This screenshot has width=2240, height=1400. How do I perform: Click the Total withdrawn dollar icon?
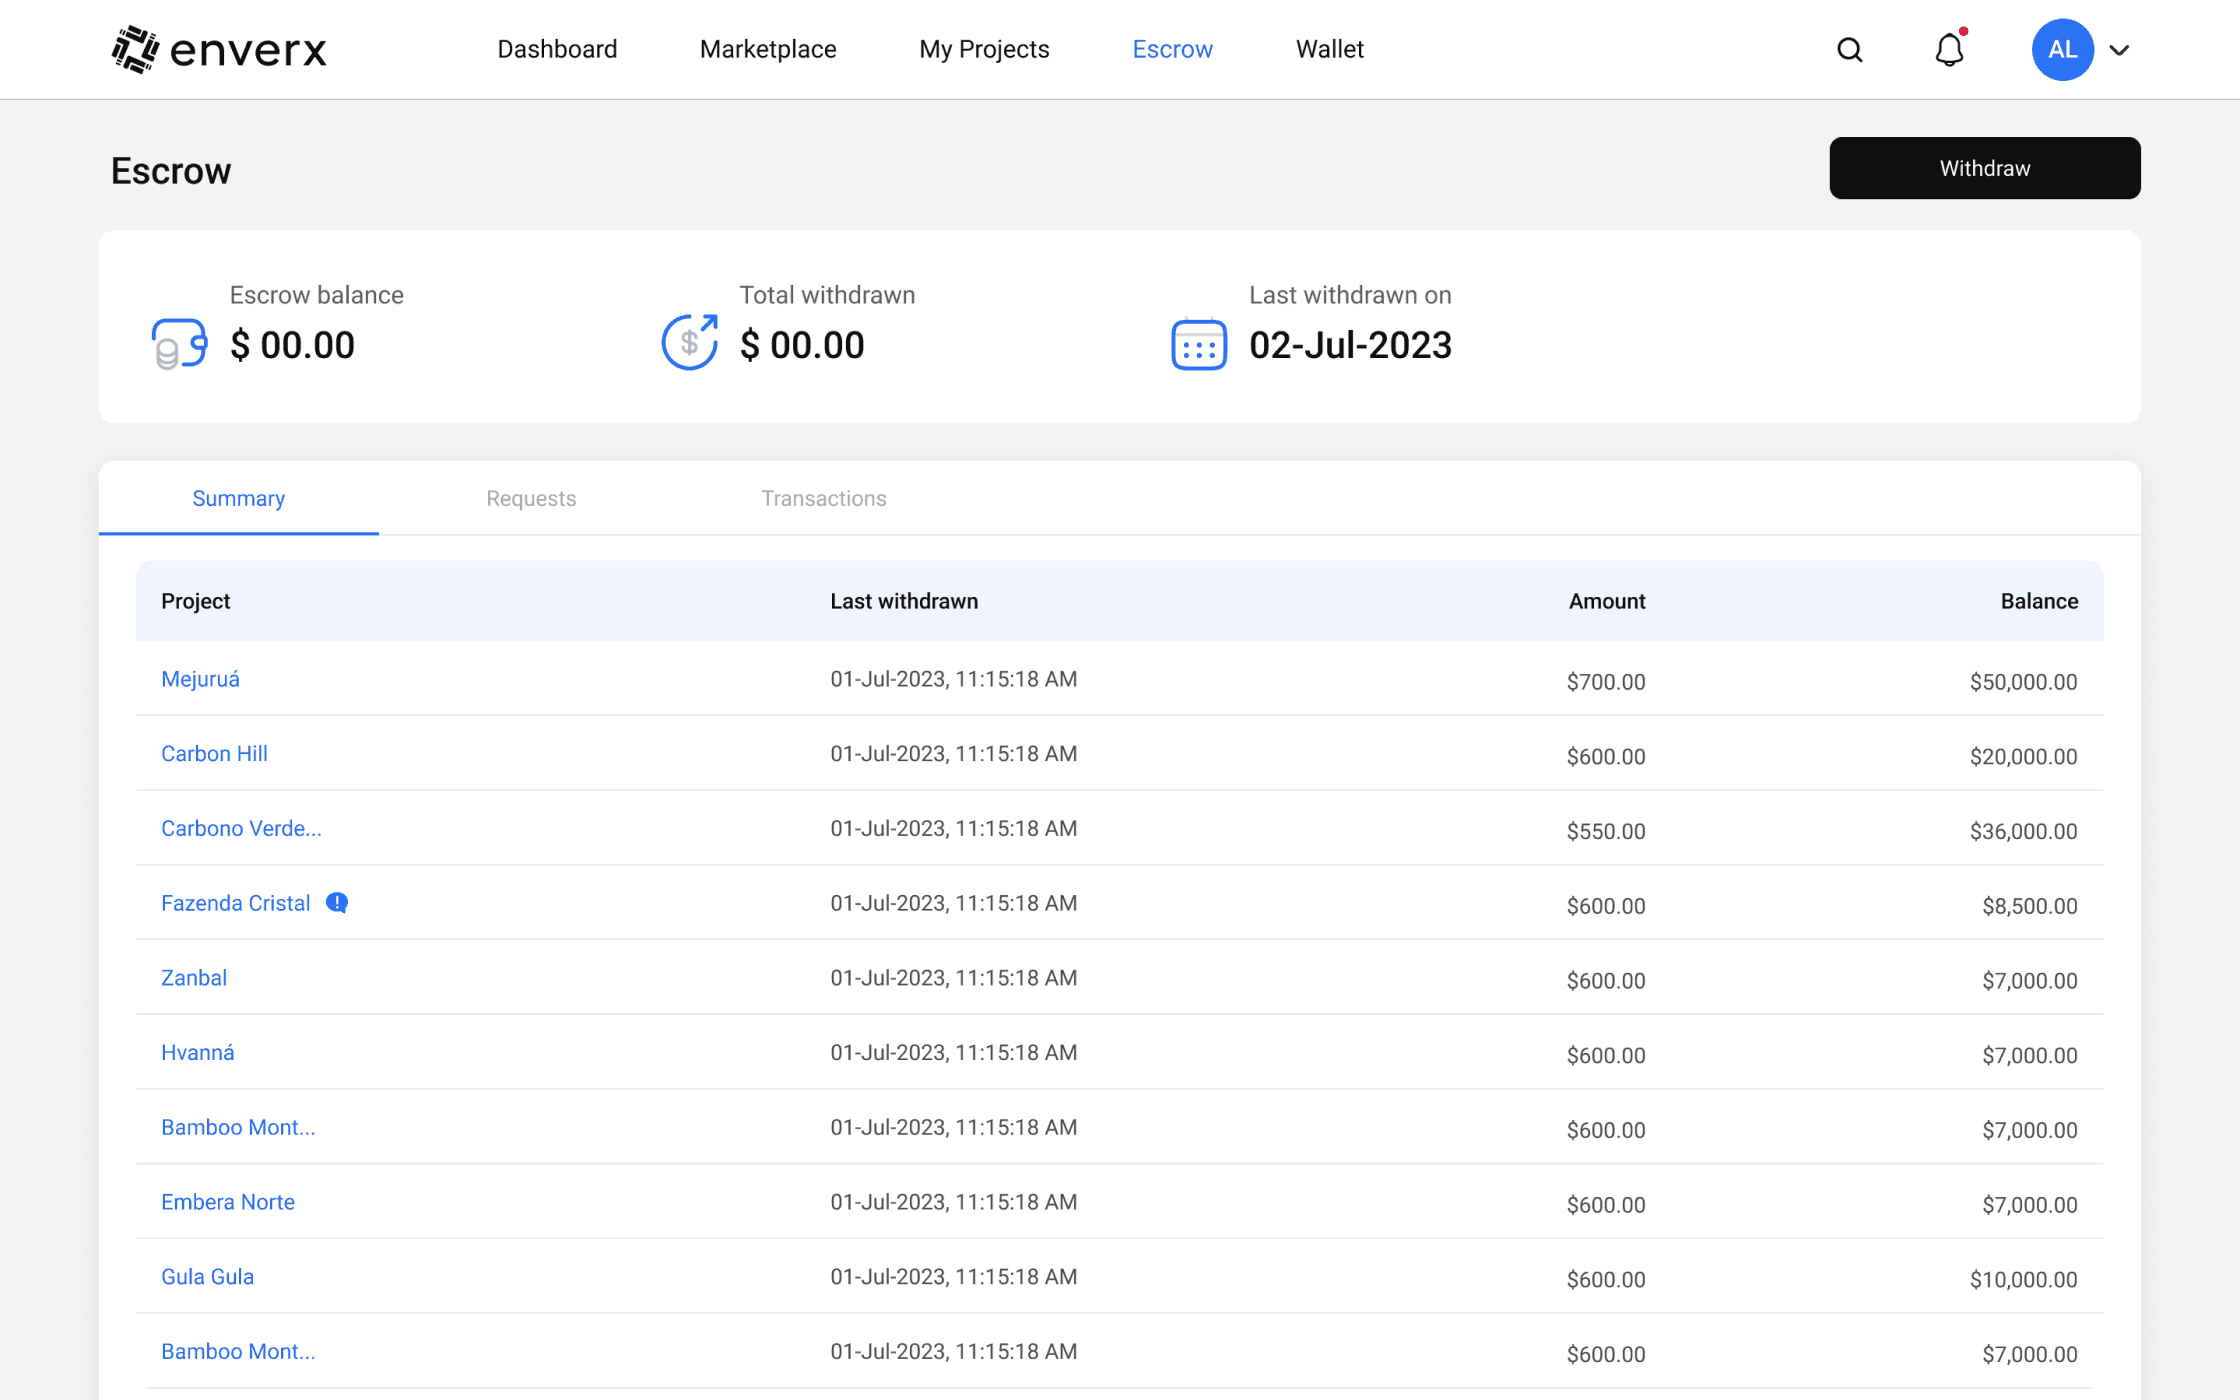coord(690,342)
